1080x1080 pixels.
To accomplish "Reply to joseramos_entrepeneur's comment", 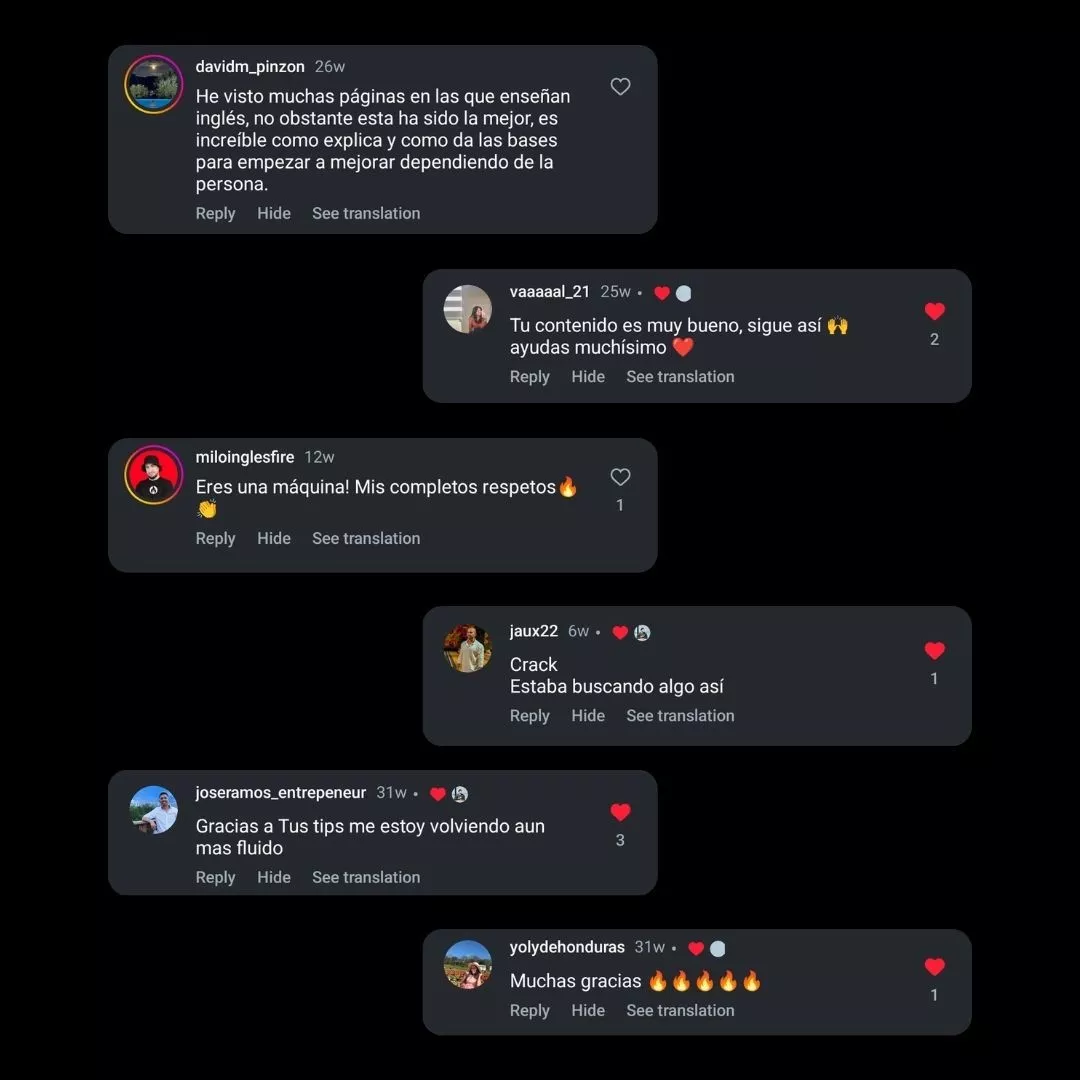I will [215, 878].
